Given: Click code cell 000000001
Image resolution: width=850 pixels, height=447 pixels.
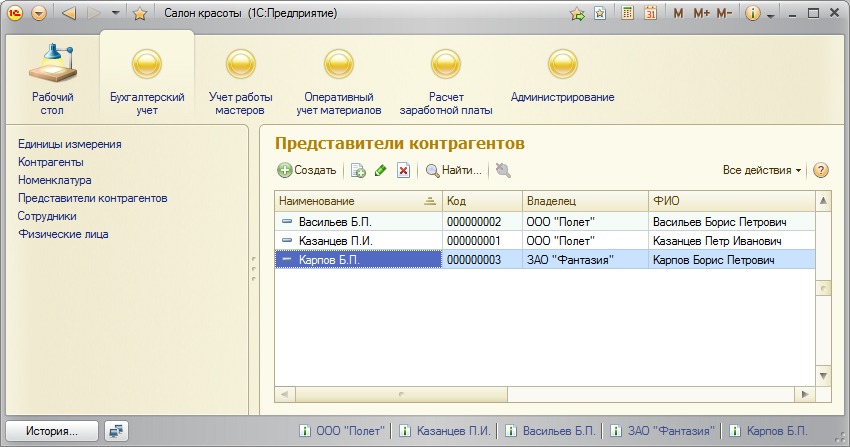Looking at the screenshot, I should click(482, 241).
